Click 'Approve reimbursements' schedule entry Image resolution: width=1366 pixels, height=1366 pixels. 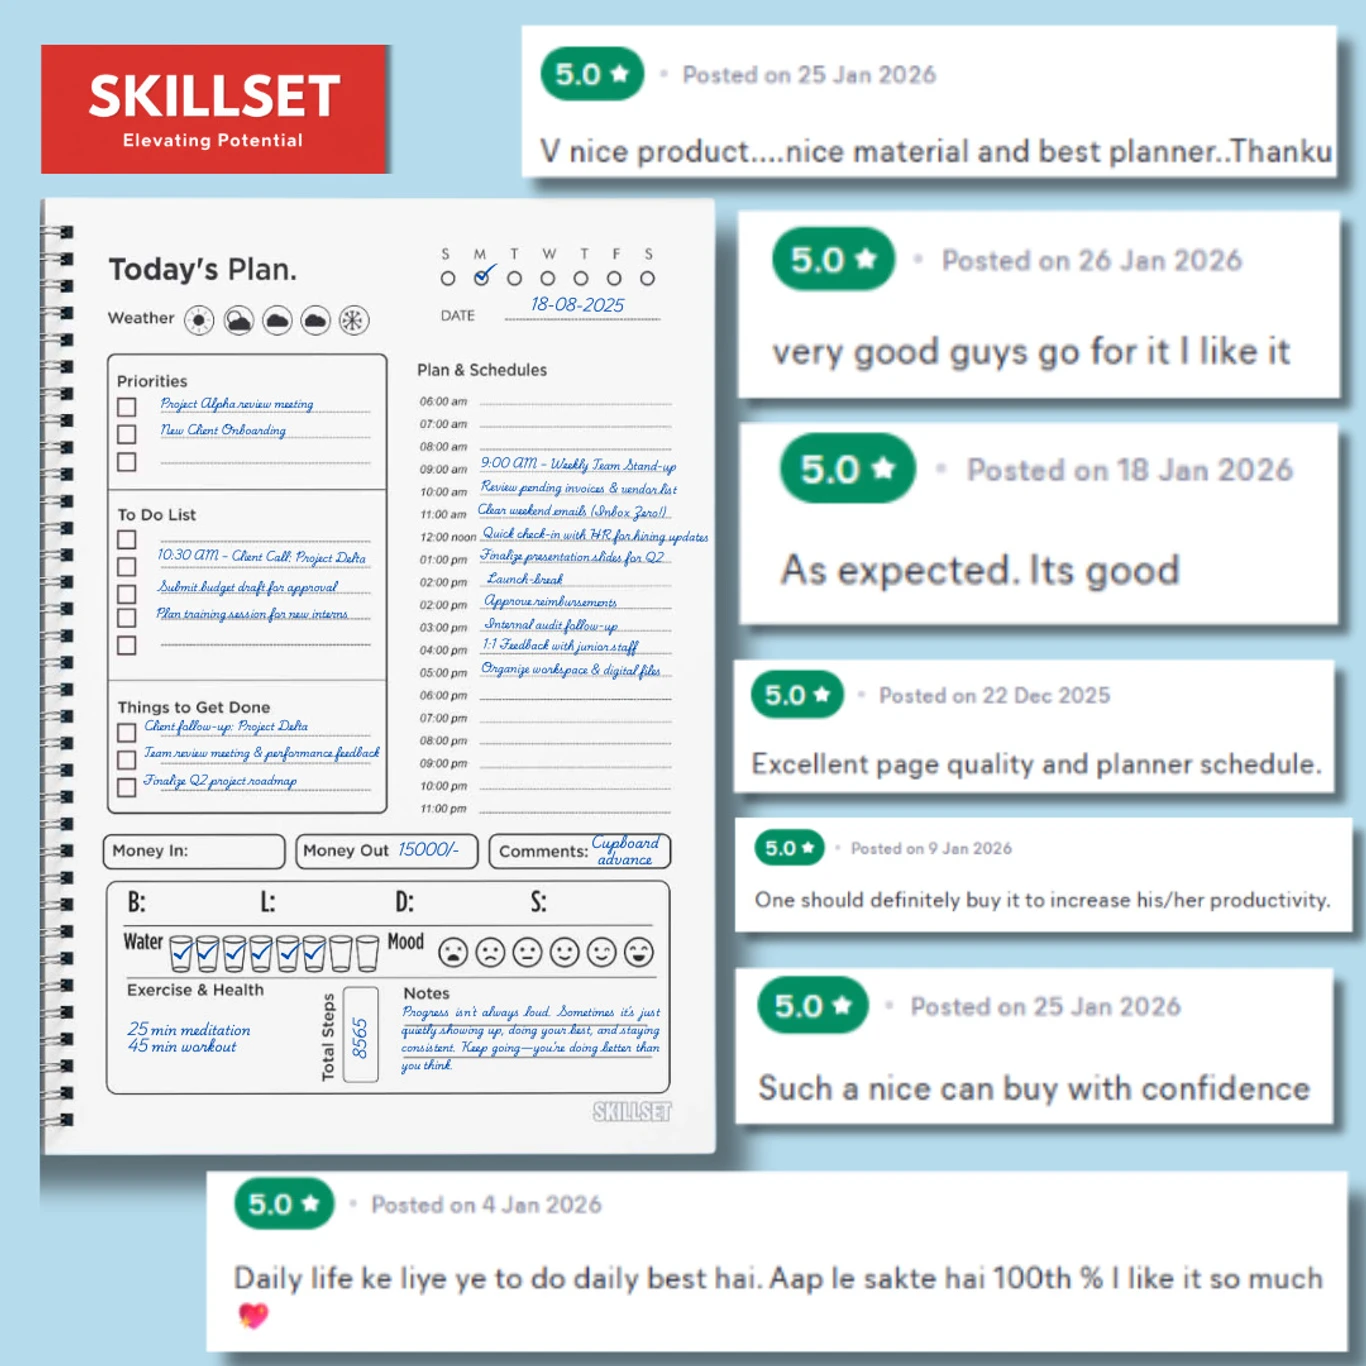(x=550, y=602)
